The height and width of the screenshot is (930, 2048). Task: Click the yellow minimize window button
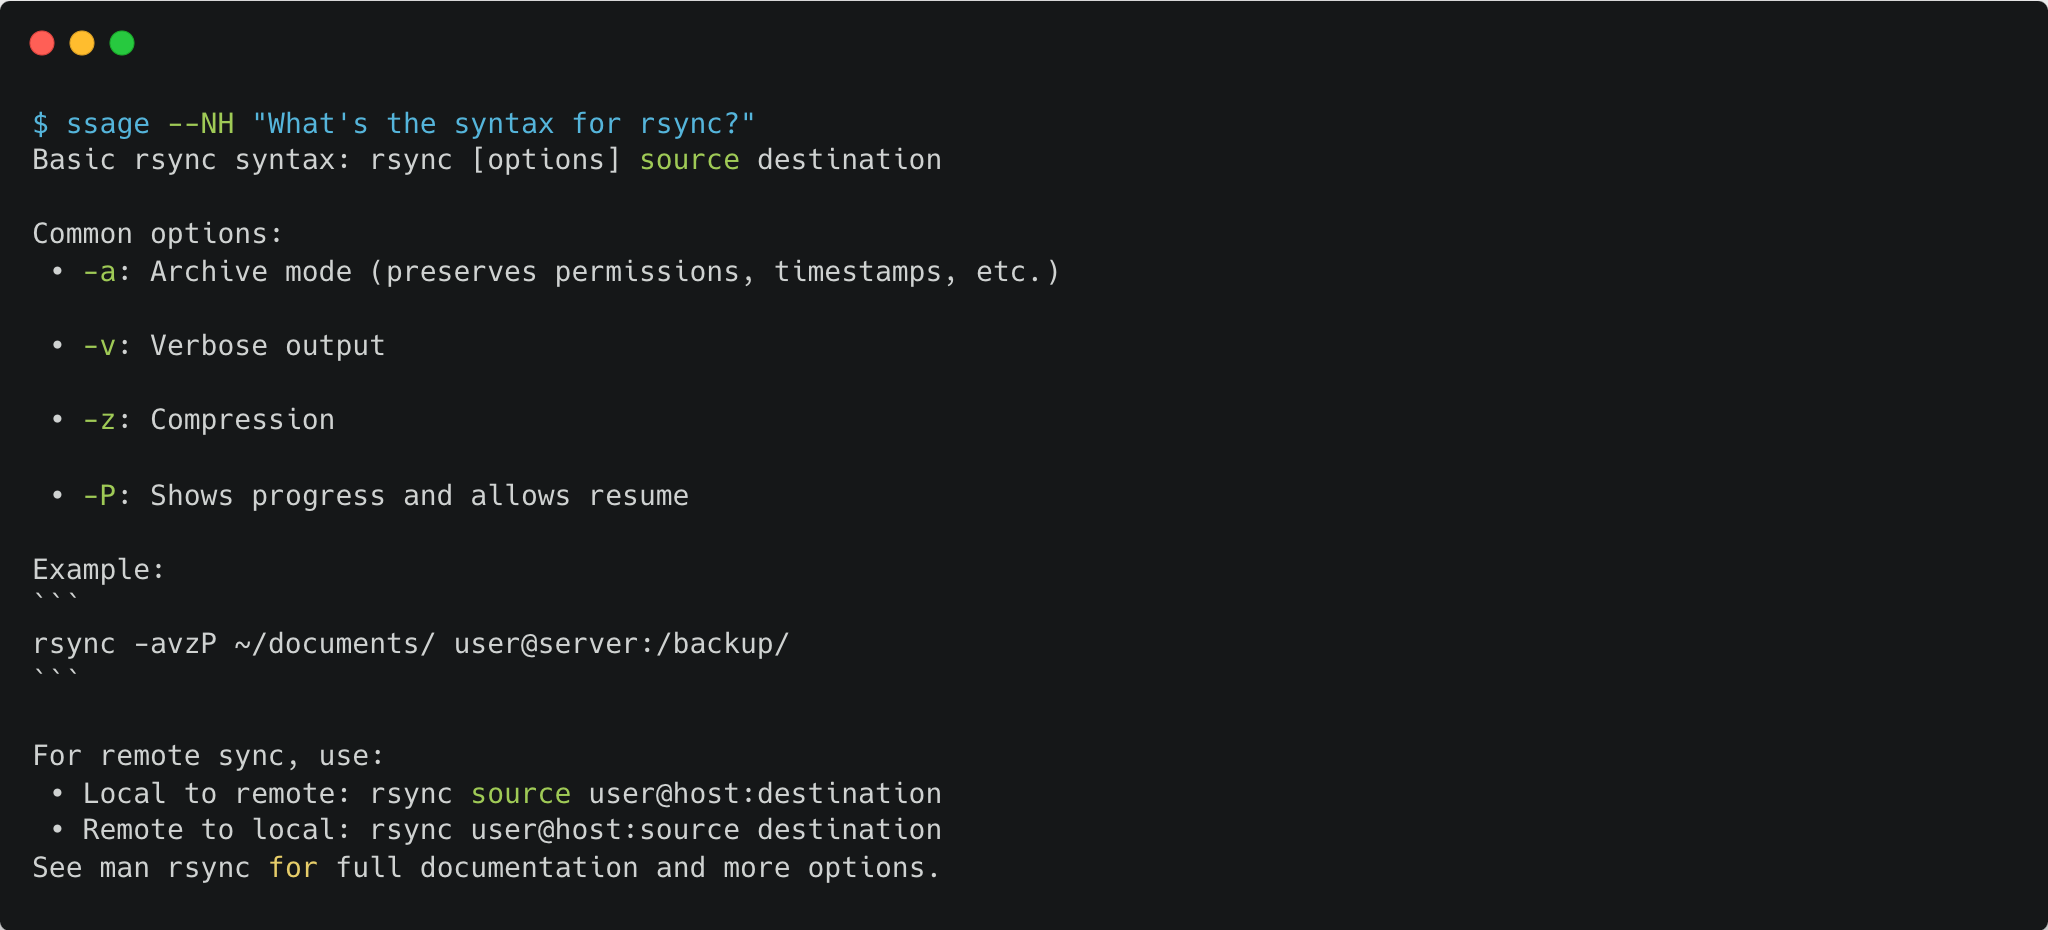point(82,43)
